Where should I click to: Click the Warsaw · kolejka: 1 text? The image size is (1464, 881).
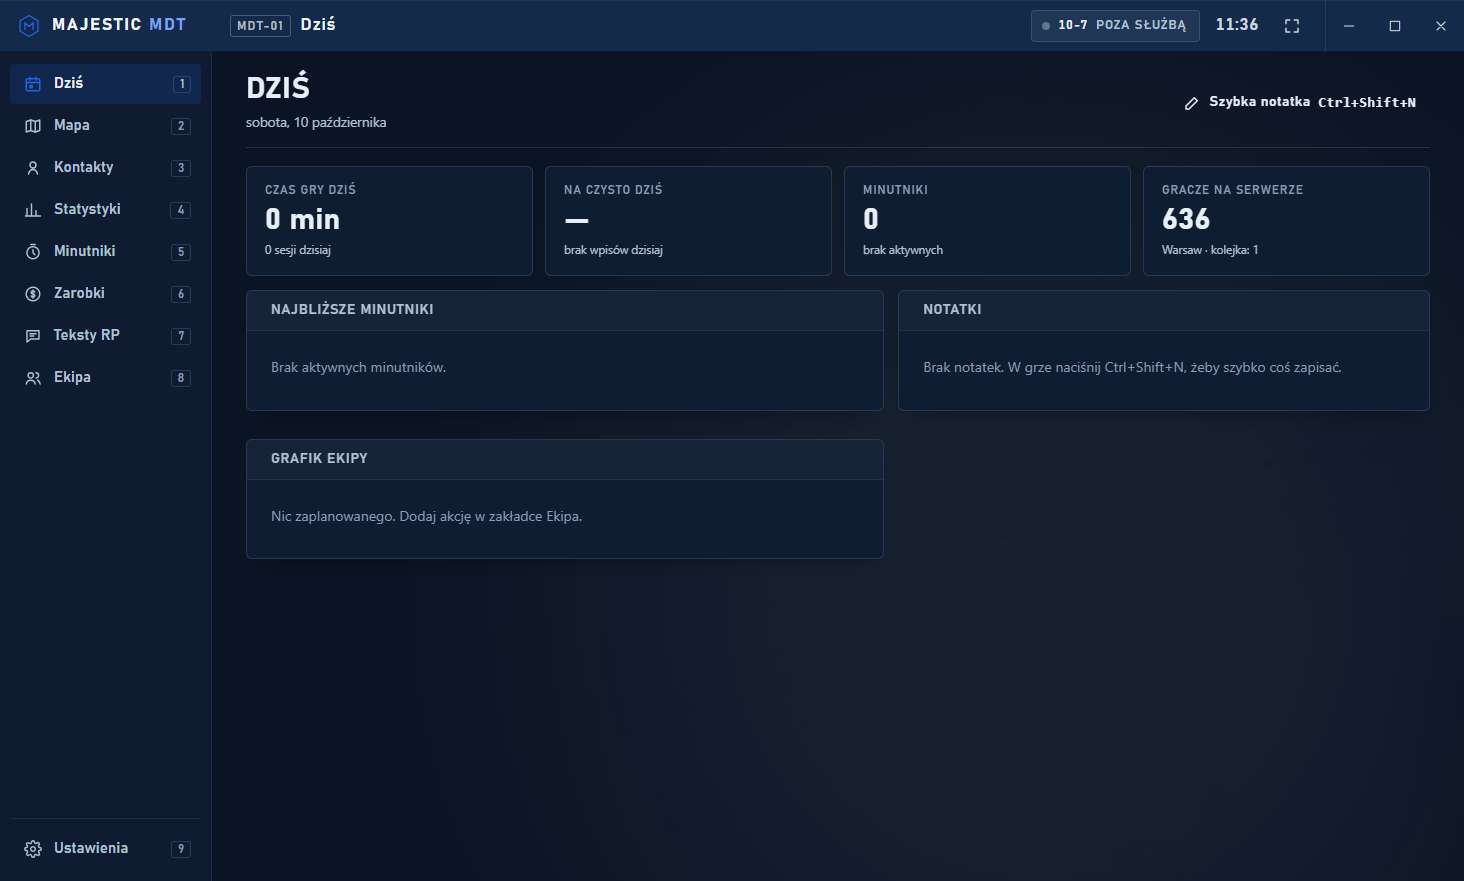pos(1210,250)
